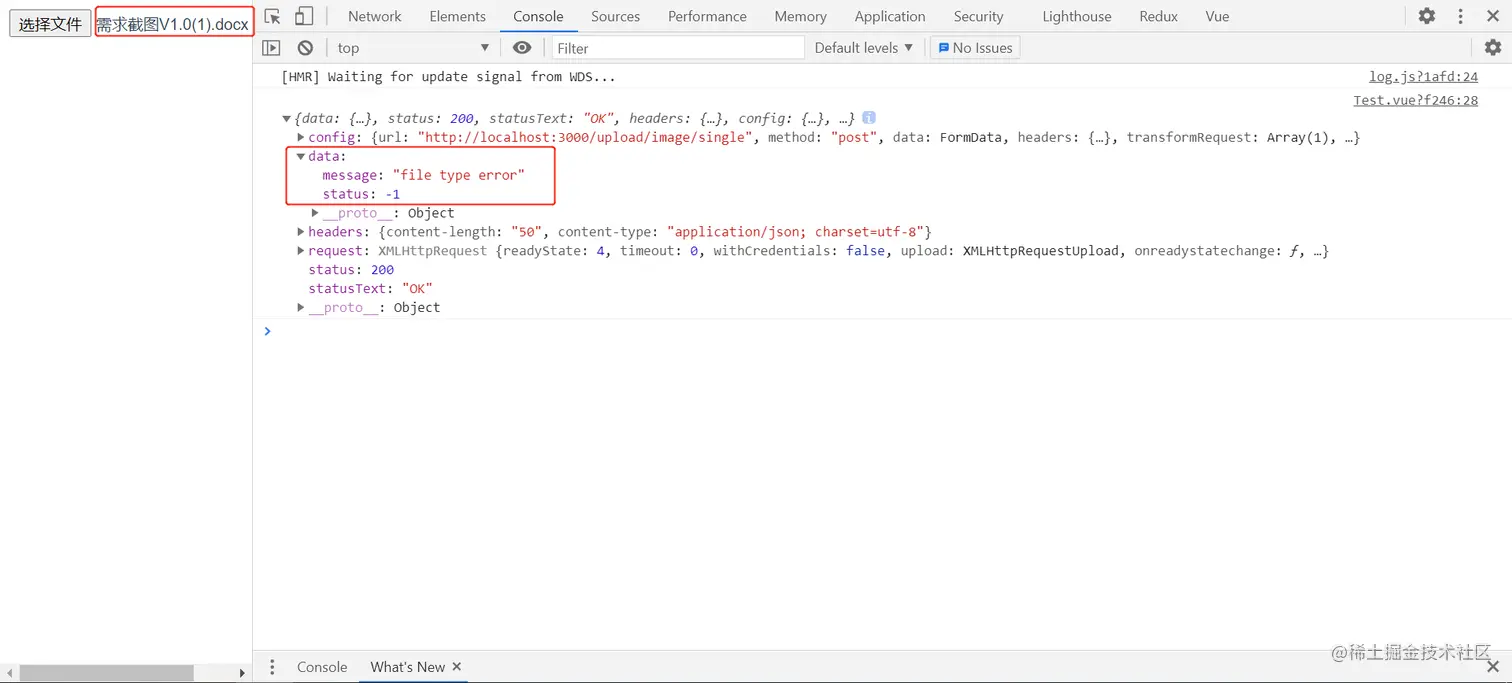This screenshot has width=1512, height=683.
Task: Expand the config property
Action: (x=301, y=137)
